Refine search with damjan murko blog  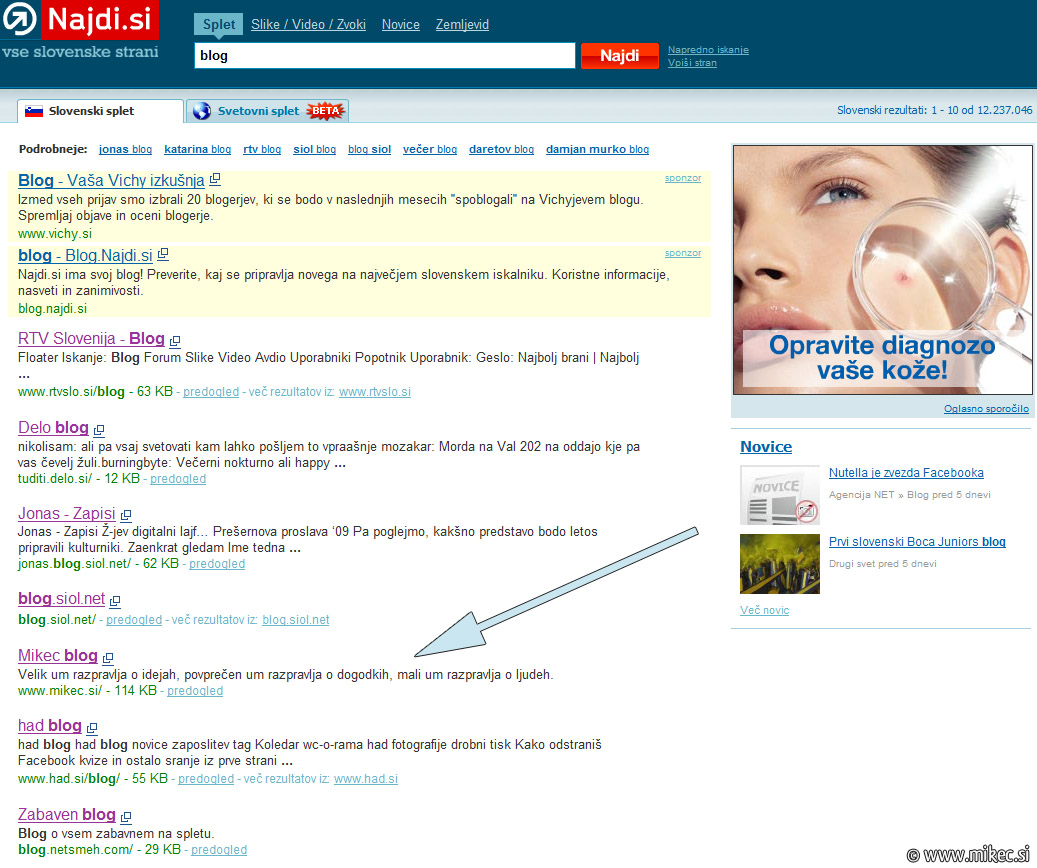click(597, 150)
